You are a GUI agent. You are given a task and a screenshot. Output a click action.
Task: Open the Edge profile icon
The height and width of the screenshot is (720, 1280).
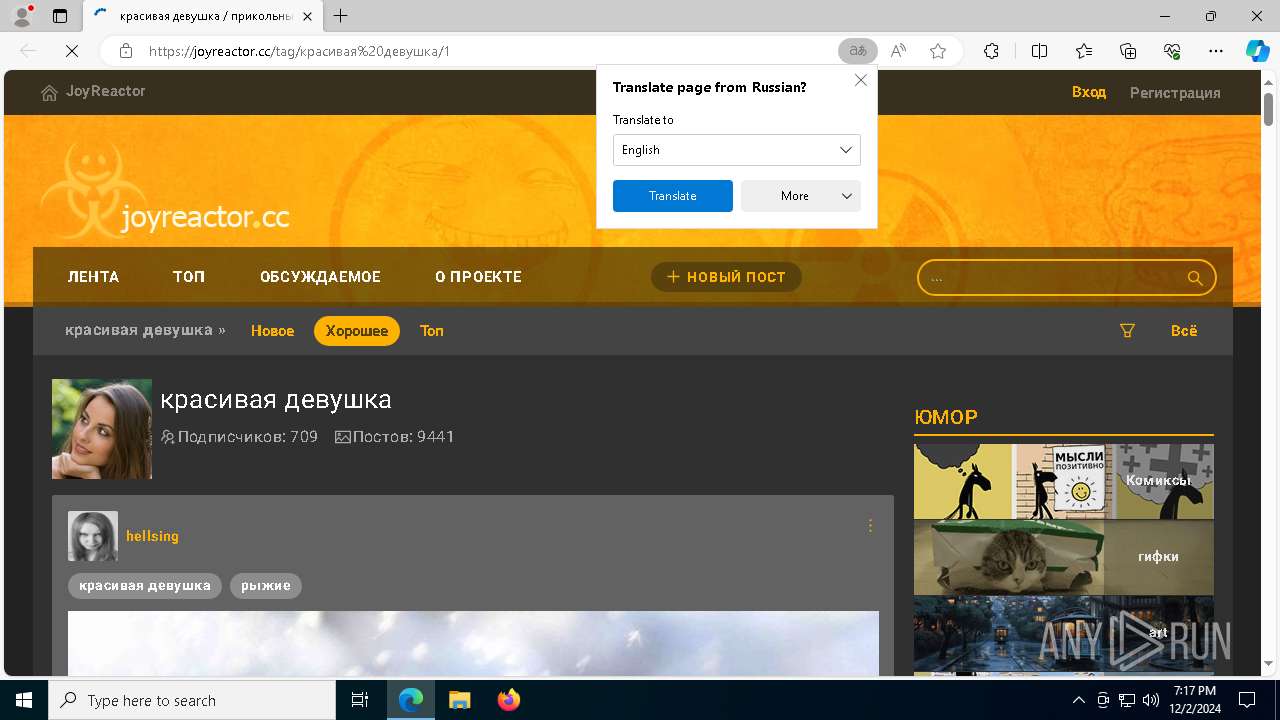[22, 16]
